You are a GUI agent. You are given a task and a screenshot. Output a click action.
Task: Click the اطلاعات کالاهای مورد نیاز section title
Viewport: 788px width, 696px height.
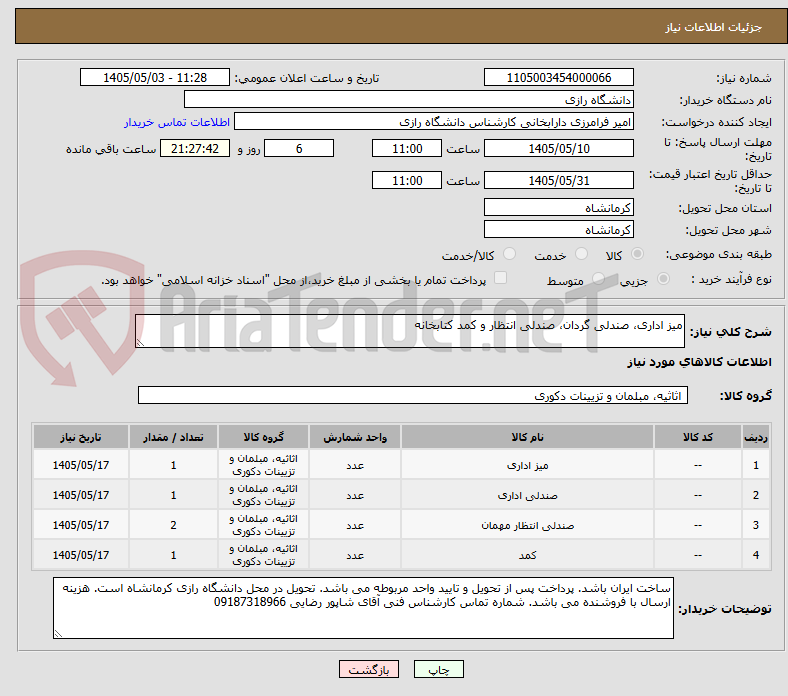pos(699,362)
